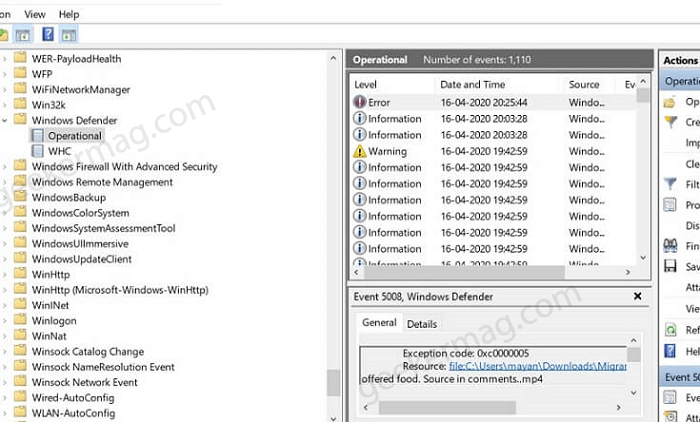Click the Refresh green icon in Actions
The image size is (700, 422).
[670, 330]
